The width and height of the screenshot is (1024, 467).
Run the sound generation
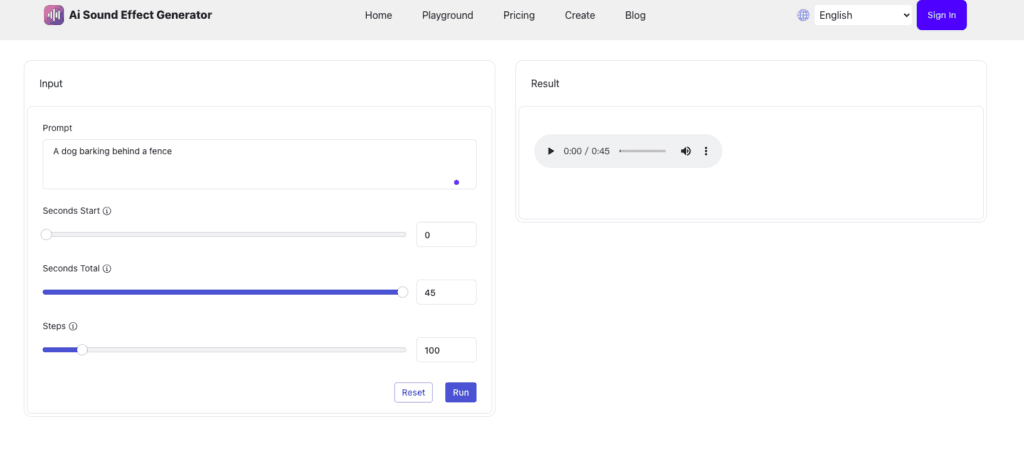point(461,393)
